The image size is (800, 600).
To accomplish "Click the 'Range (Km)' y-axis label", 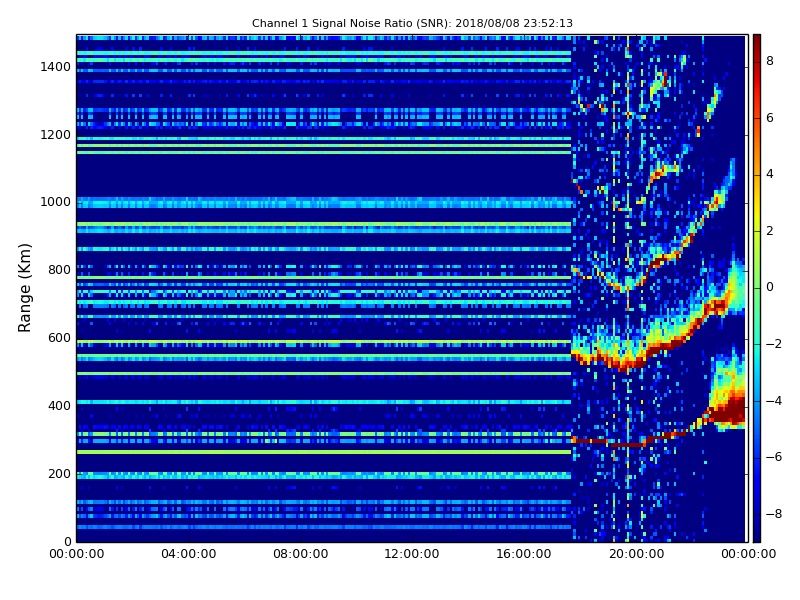I will (24, 288).
